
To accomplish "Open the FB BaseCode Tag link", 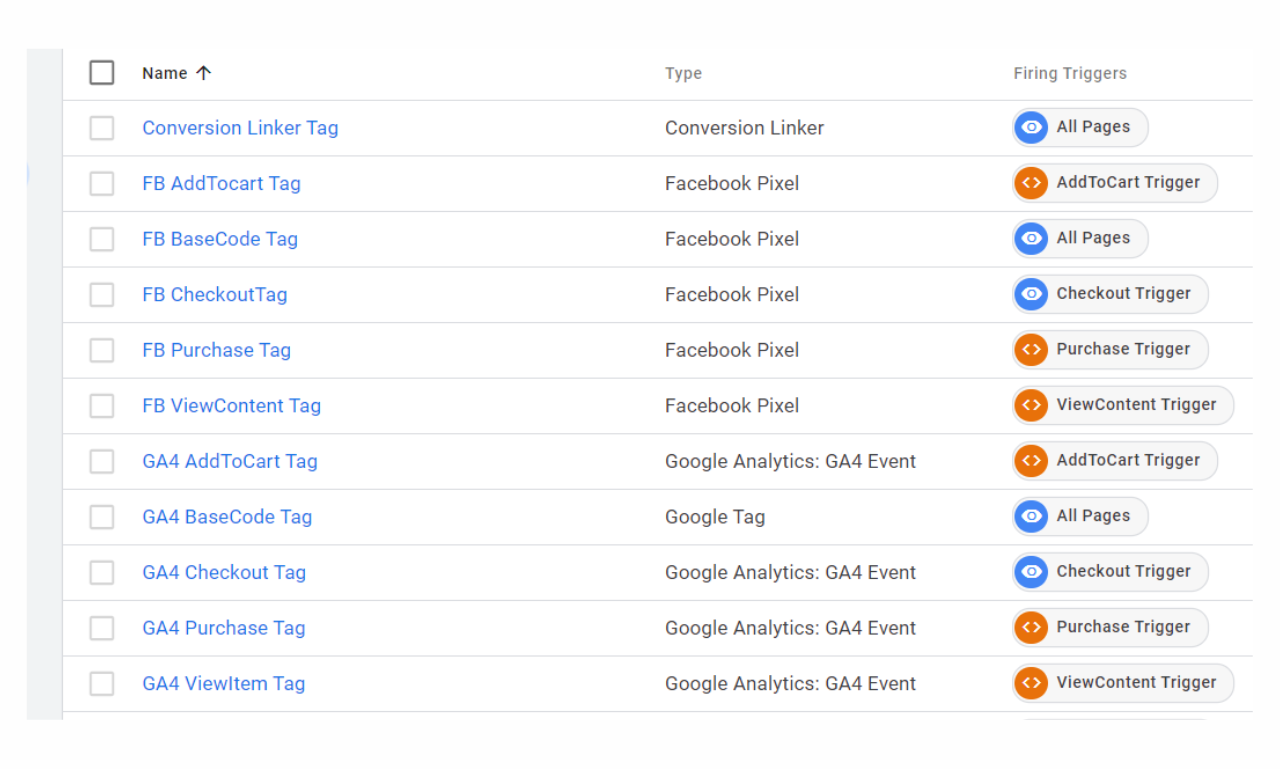I will pyautogui.click(x=220, y=239).
